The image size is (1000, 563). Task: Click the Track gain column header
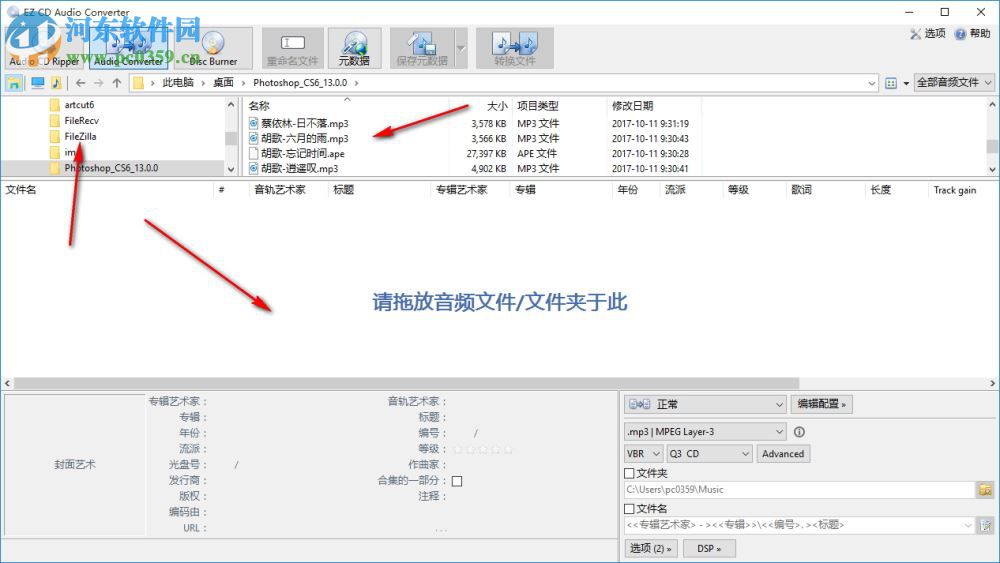click(962, 189)
